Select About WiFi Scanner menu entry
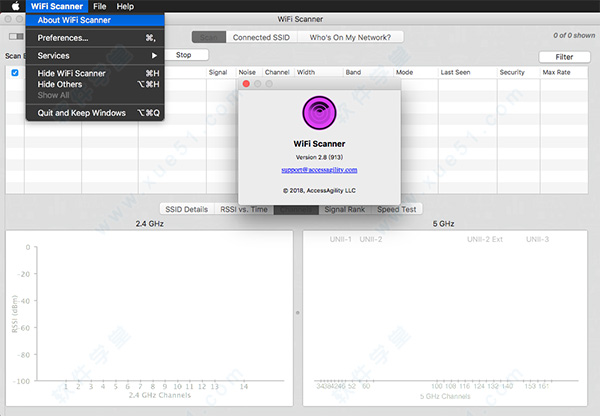This screenshot has height=416, width=600. coord(95,20)
